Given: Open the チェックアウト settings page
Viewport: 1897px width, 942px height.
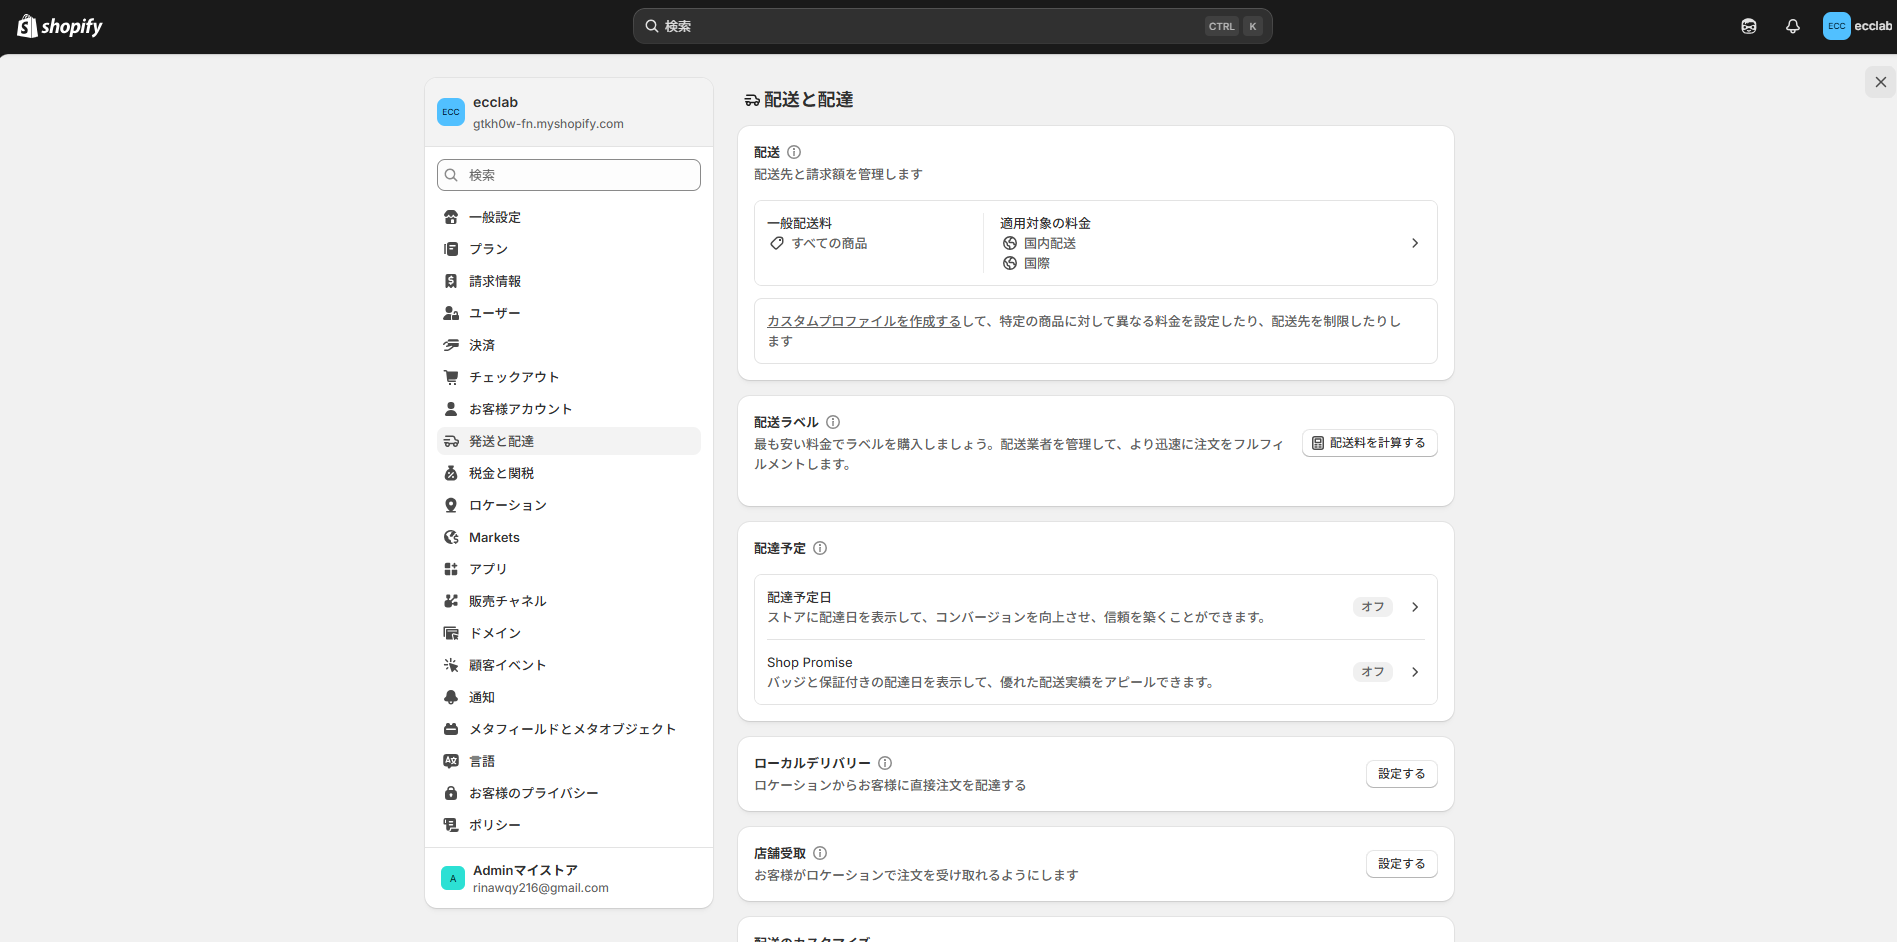Looking at the screenshot, I should click(x=513, y=377).
